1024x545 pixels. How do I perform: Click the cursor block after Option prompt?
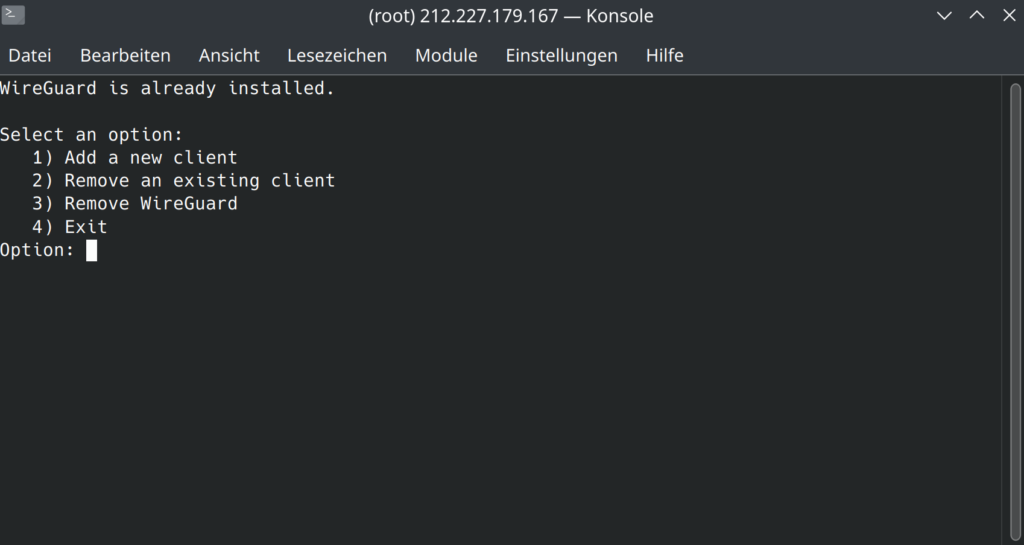coord(91,250)
